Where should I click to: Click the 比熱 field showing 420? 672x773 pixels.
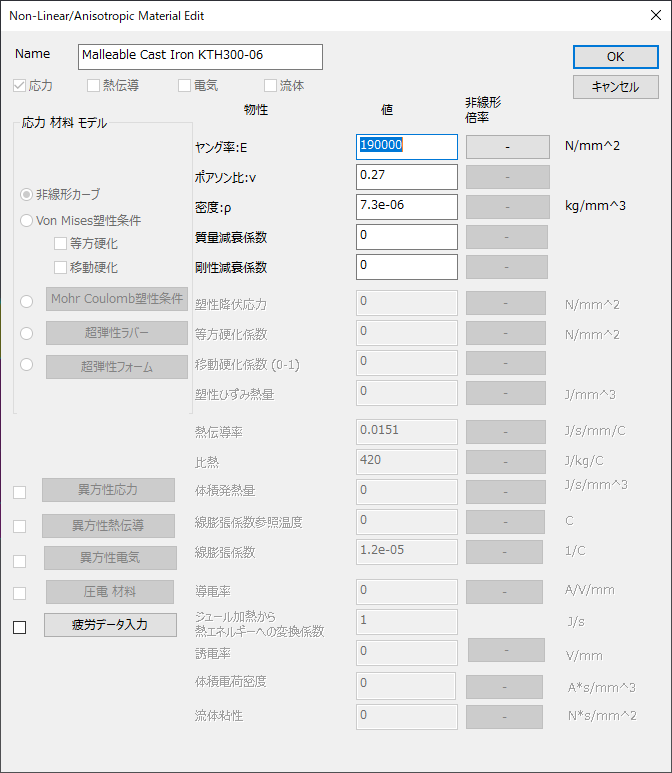click(407, 462)
